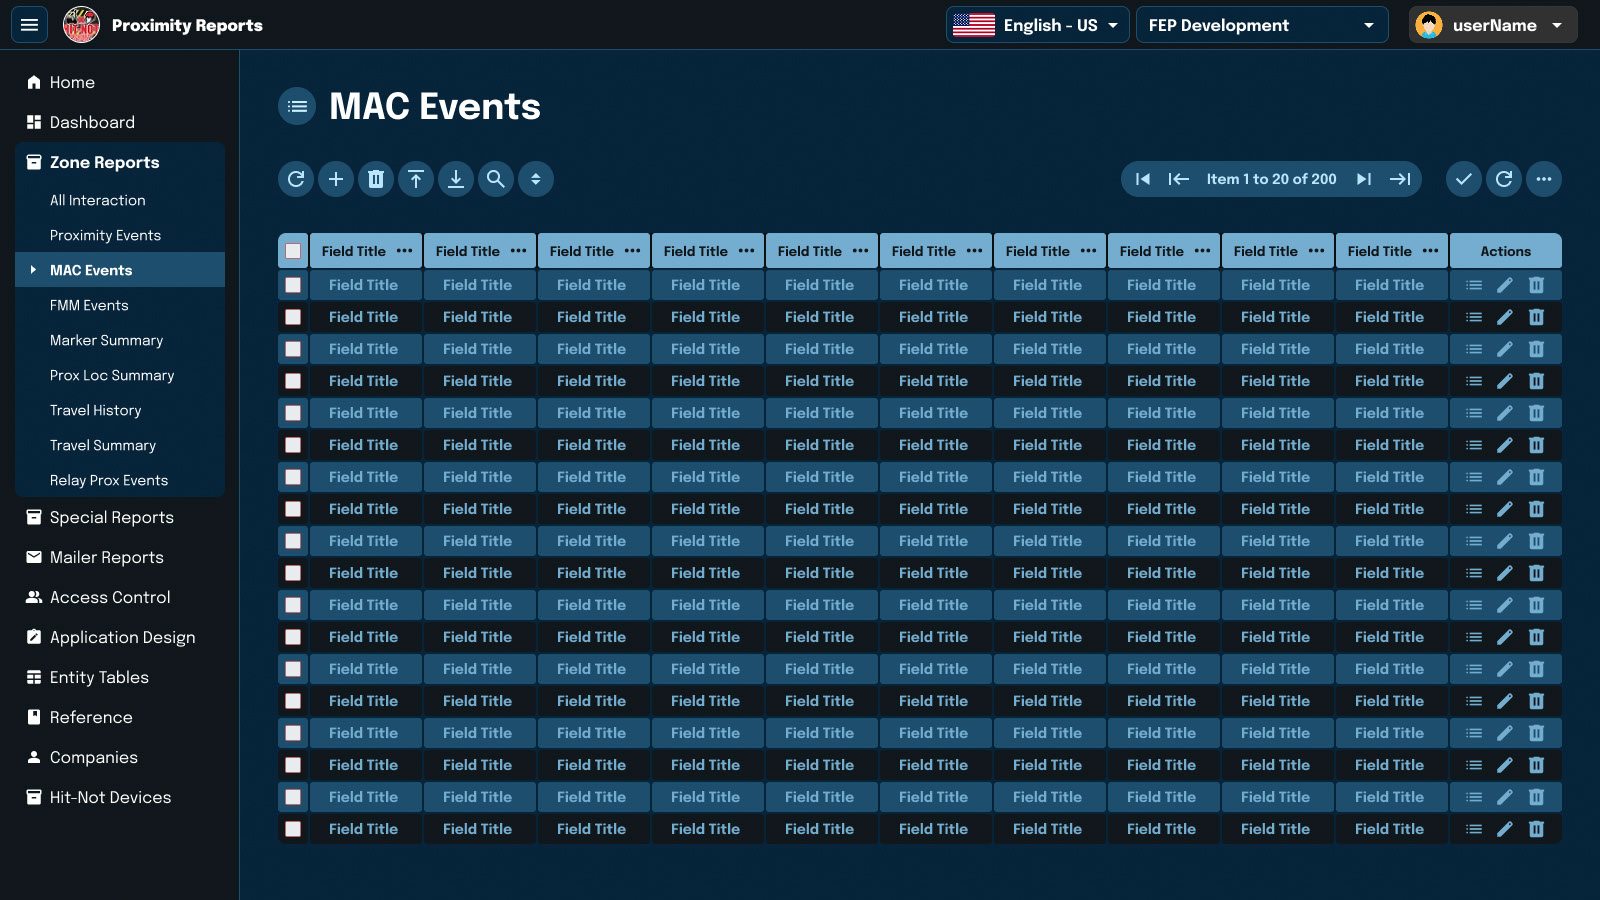1600x900 pixels.
Task: Open the userName account dropdown
Action: click(1493, 25)
